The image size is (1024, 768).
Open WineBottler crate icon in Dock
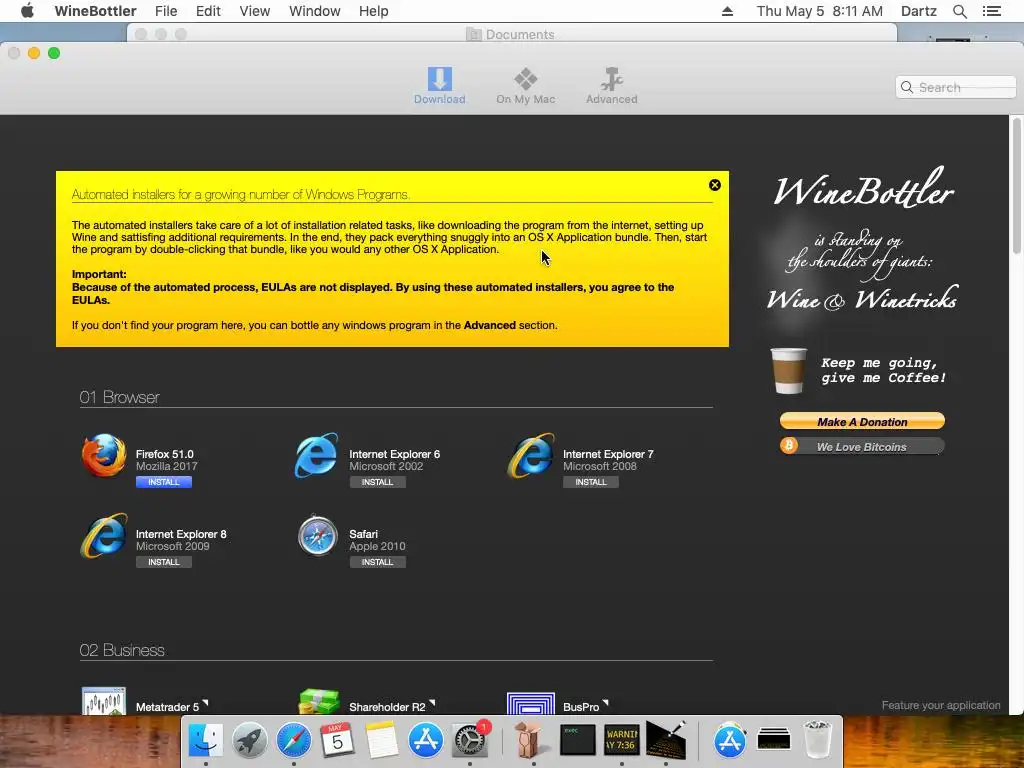coord(530,741)
